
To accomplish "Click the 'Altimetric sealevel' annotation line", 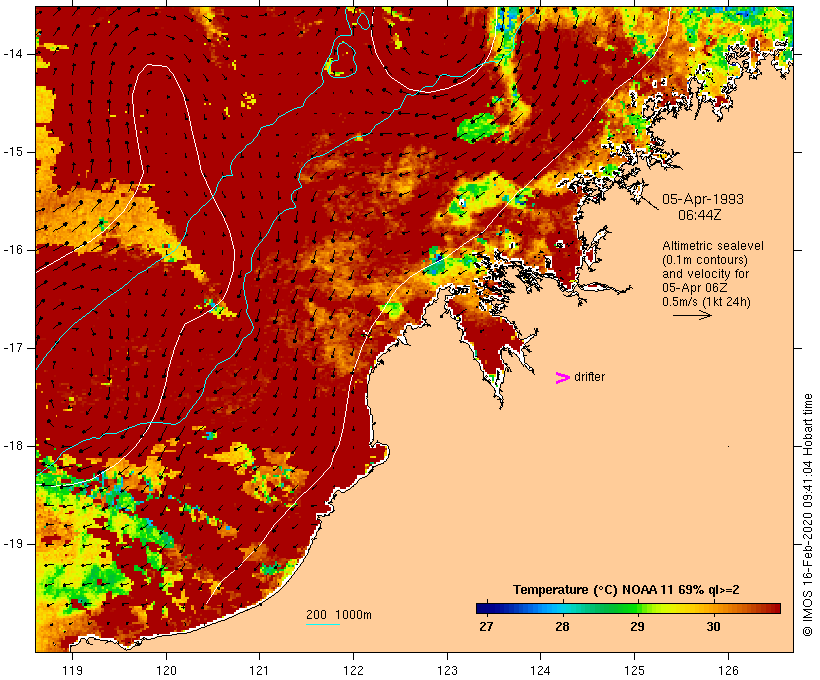I will [x=713, y=246].
